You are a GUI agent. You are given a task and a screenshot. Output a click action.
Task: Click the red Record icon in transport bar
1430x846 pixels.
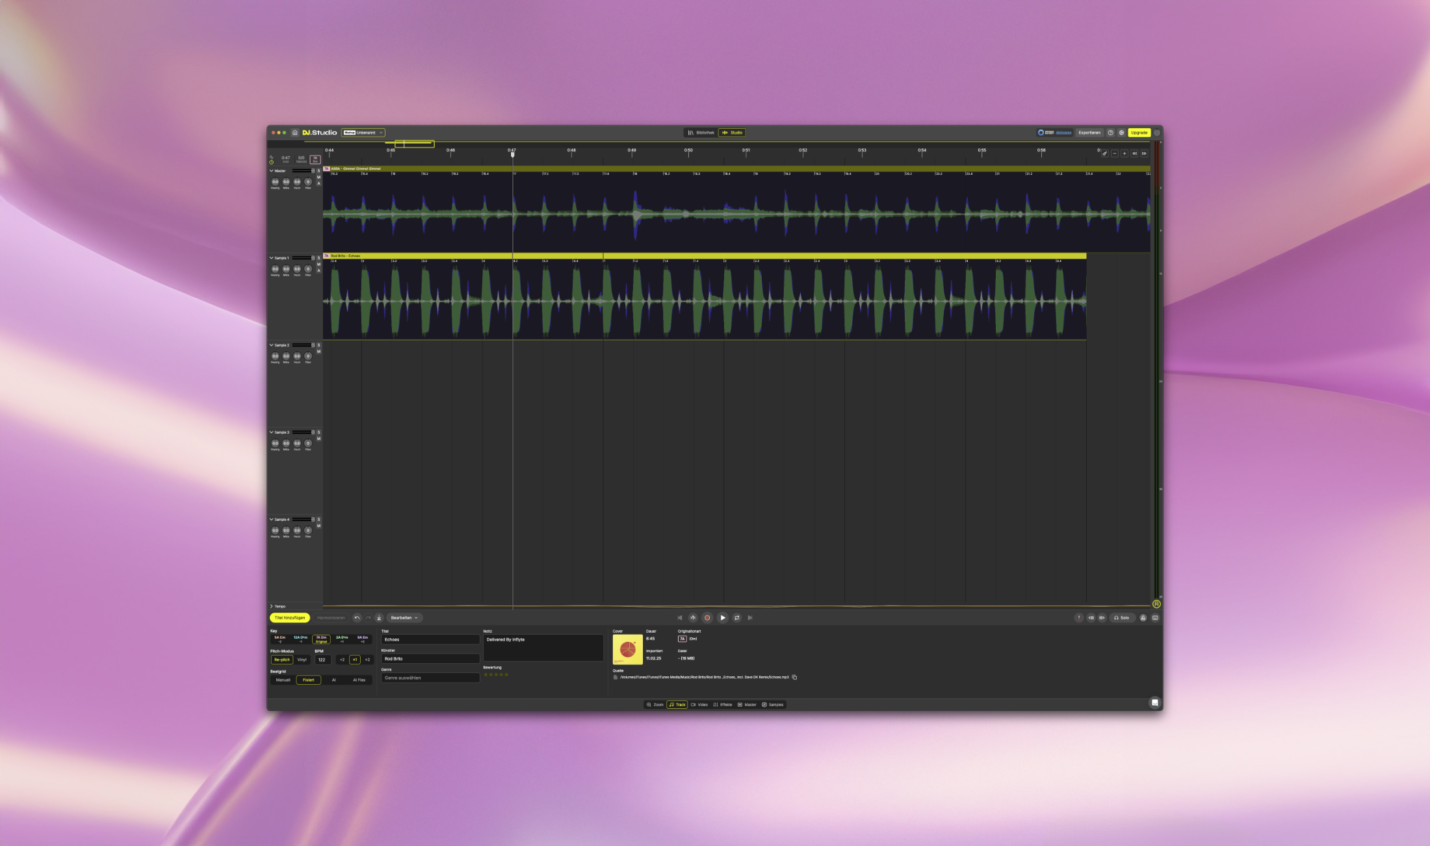(707, 618)
